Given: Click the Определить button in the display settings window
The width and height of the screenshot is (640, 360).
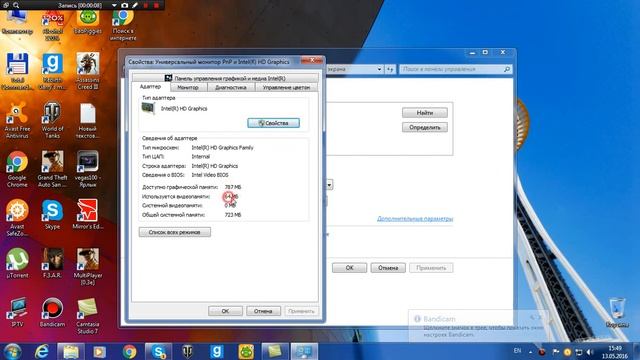Looking at the screenshot, I should tap(424, 127).
